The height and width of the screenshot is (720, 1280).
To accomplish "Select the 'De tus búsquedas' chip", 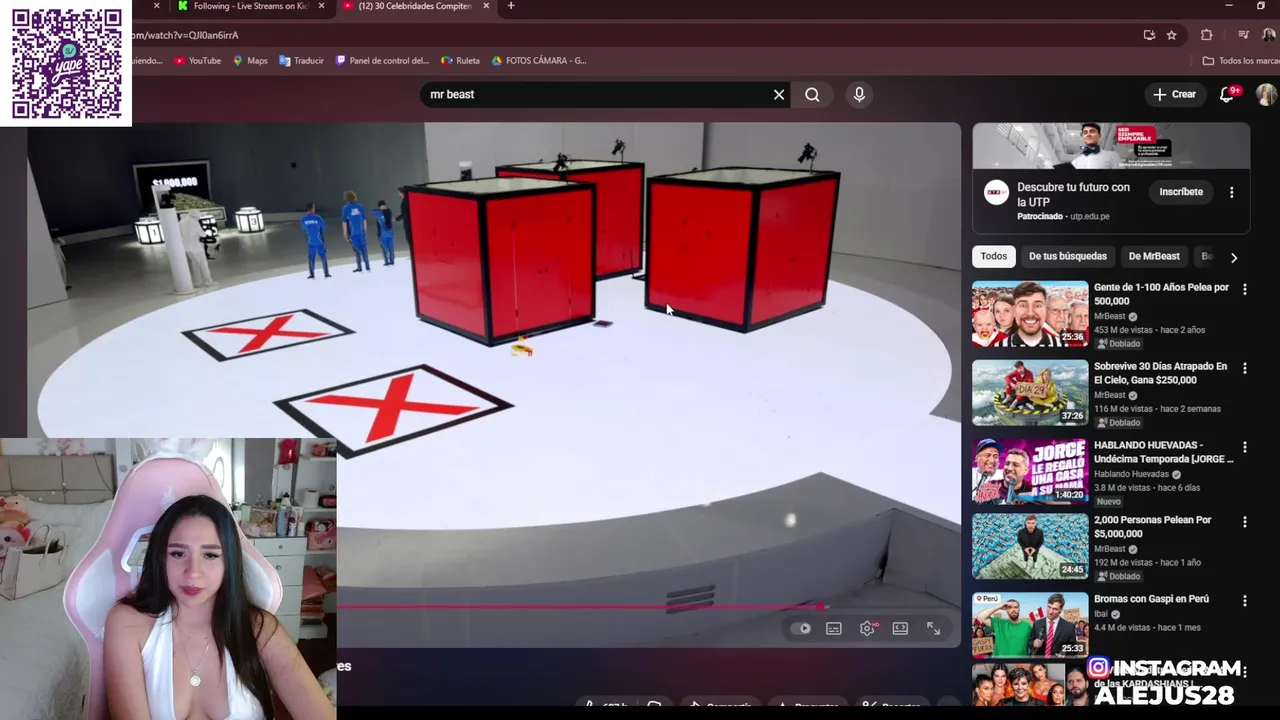I will pyautogui.click(x=1068, y=256).
